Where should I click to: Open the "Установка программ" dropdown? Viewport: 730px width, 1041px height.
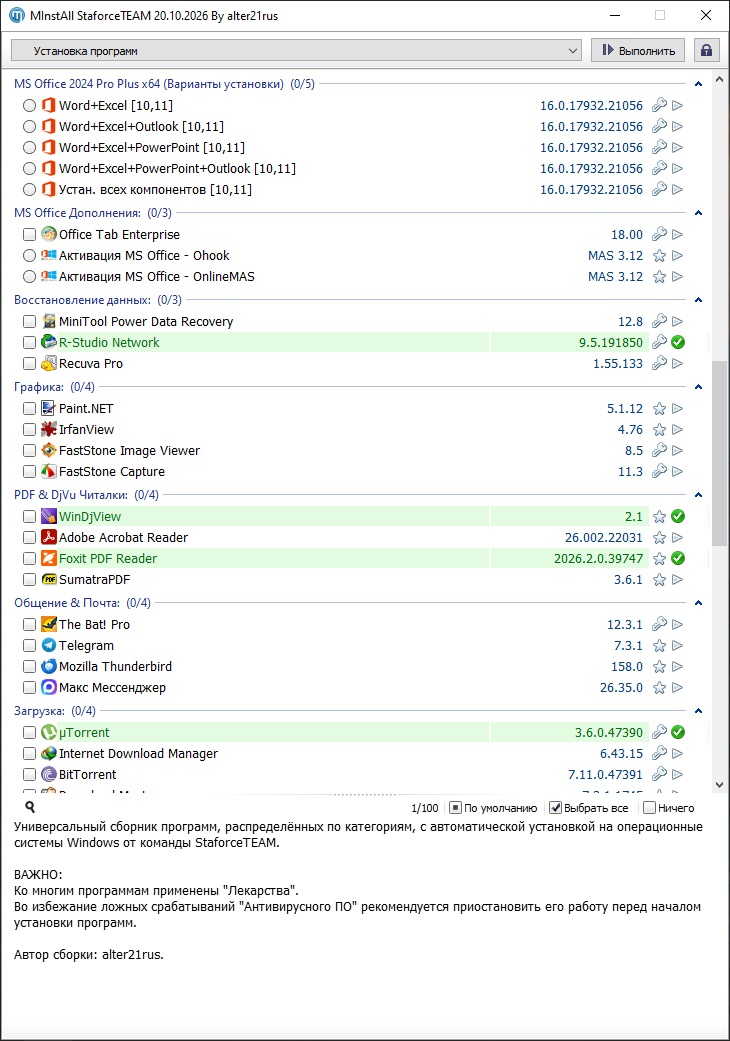(297, 50)
